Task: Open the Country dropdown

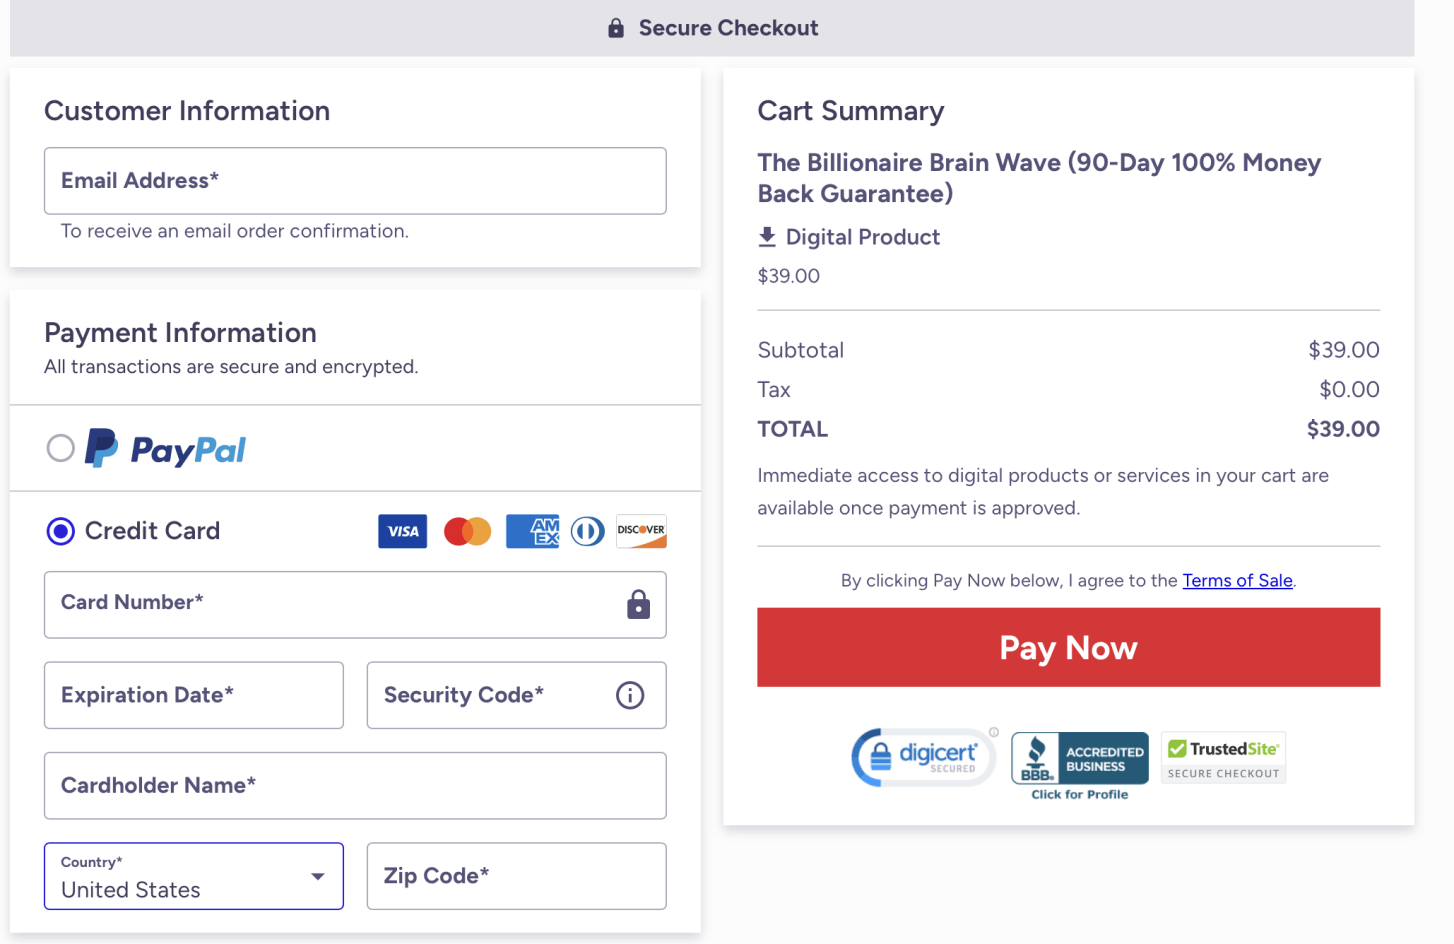Action: [x=193, y=876]
